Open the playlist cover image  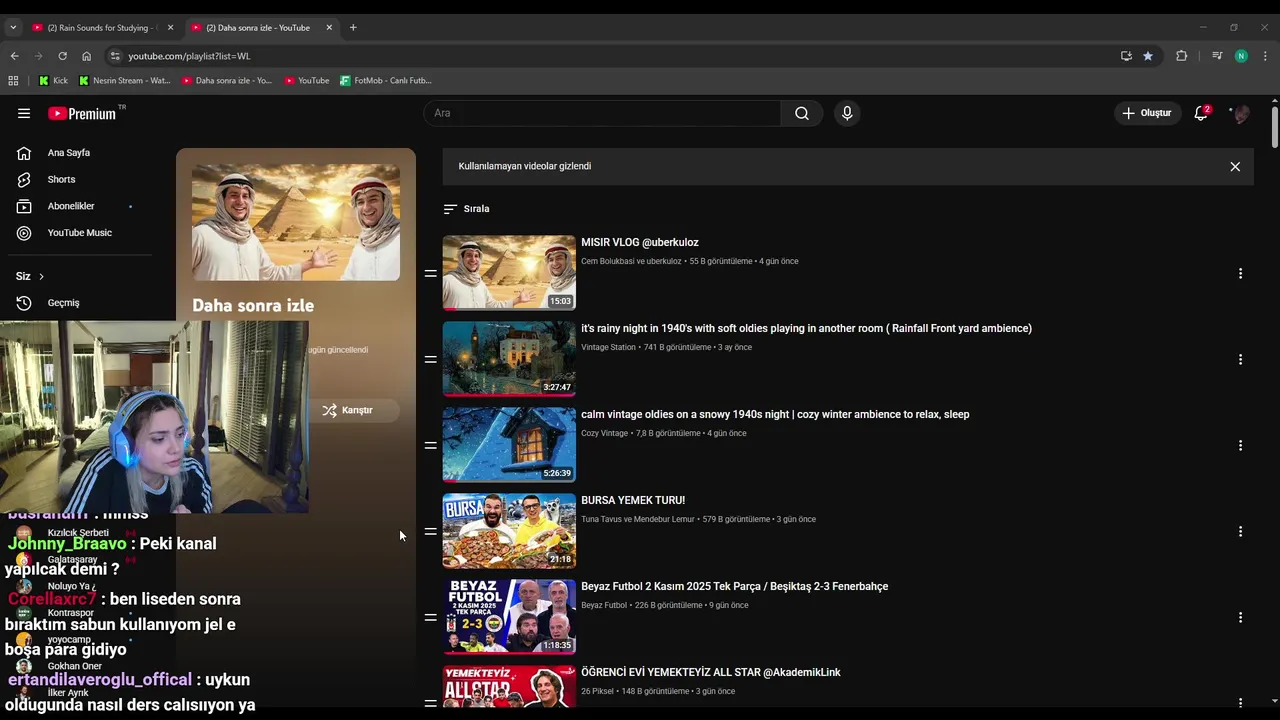(296, 222)
